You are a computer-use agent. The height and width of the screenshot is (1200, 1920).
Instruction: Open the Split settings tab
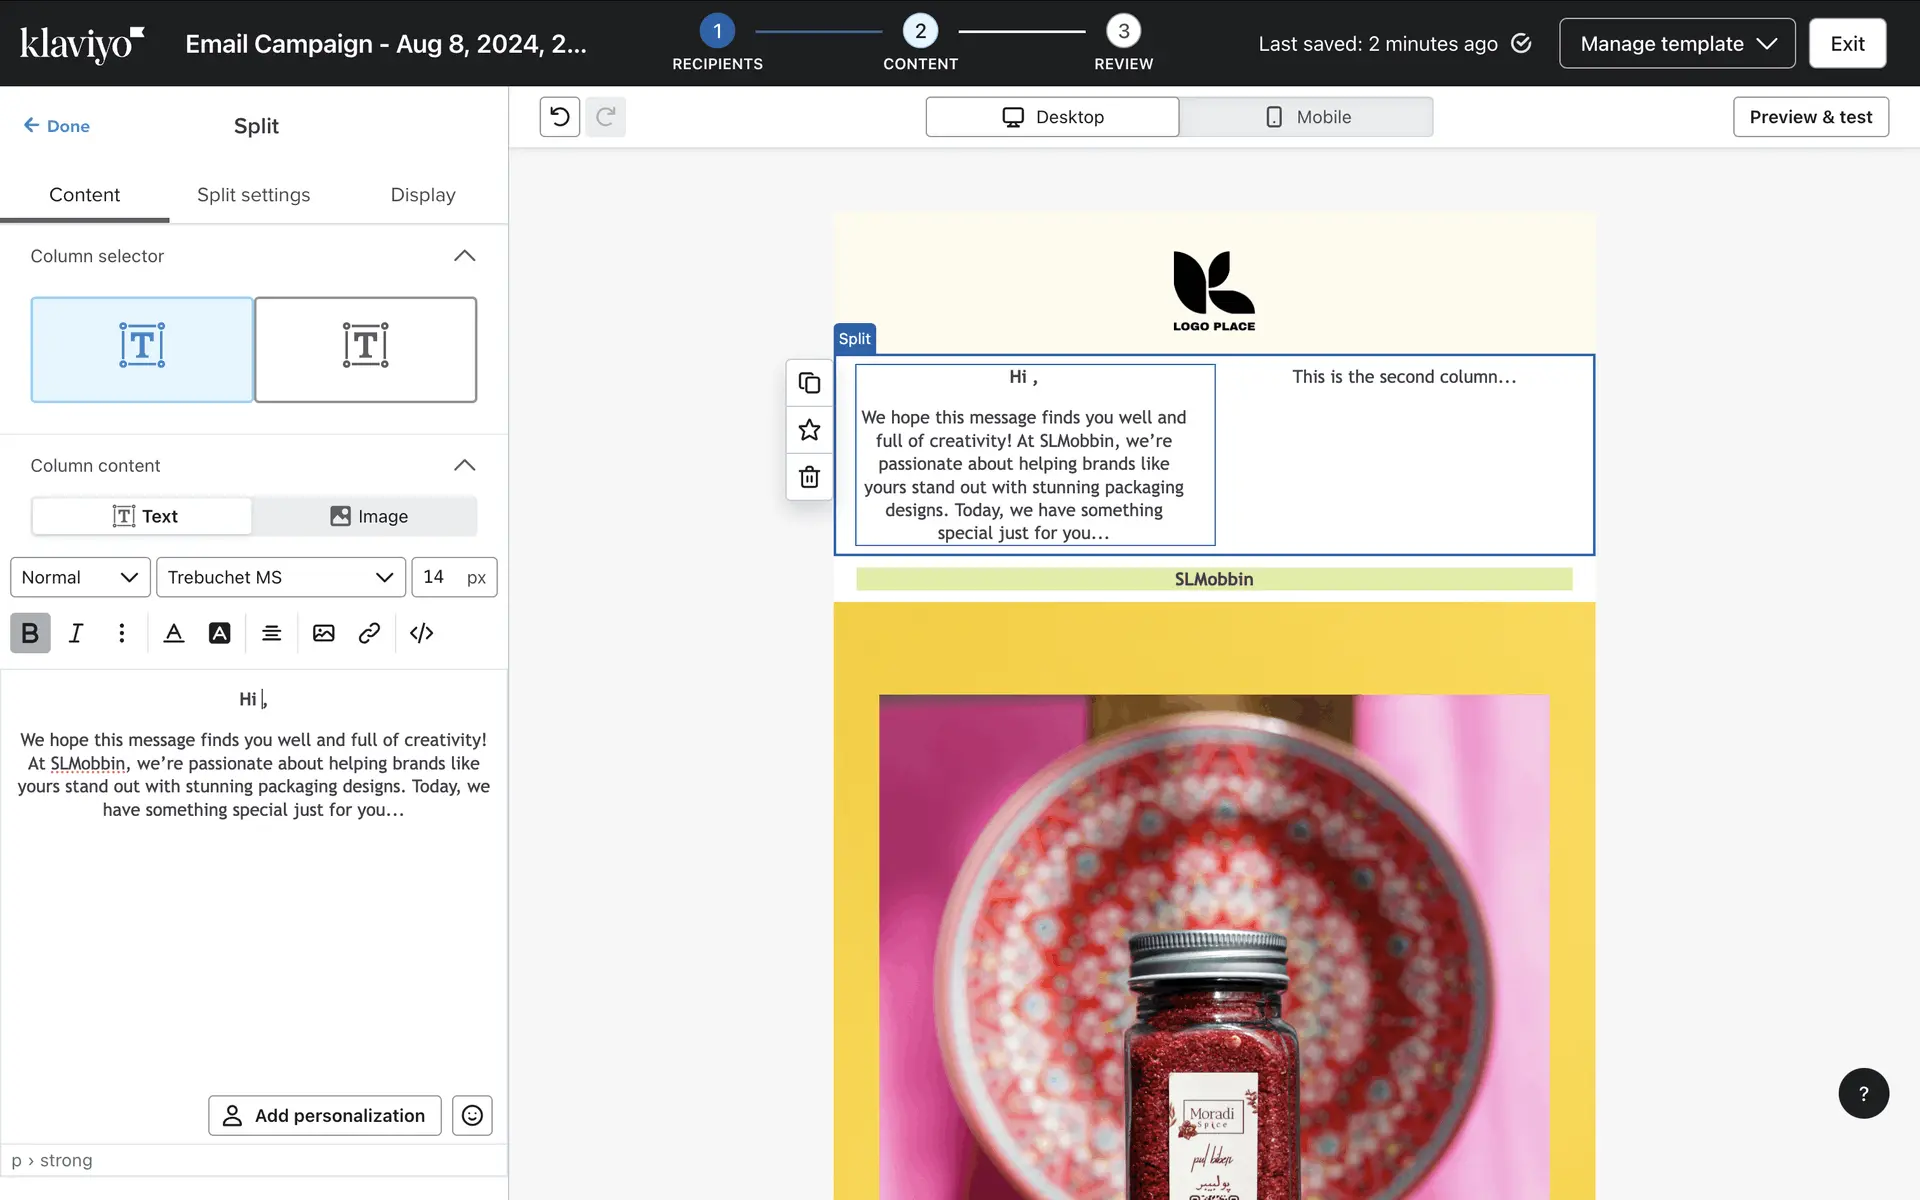253,195
